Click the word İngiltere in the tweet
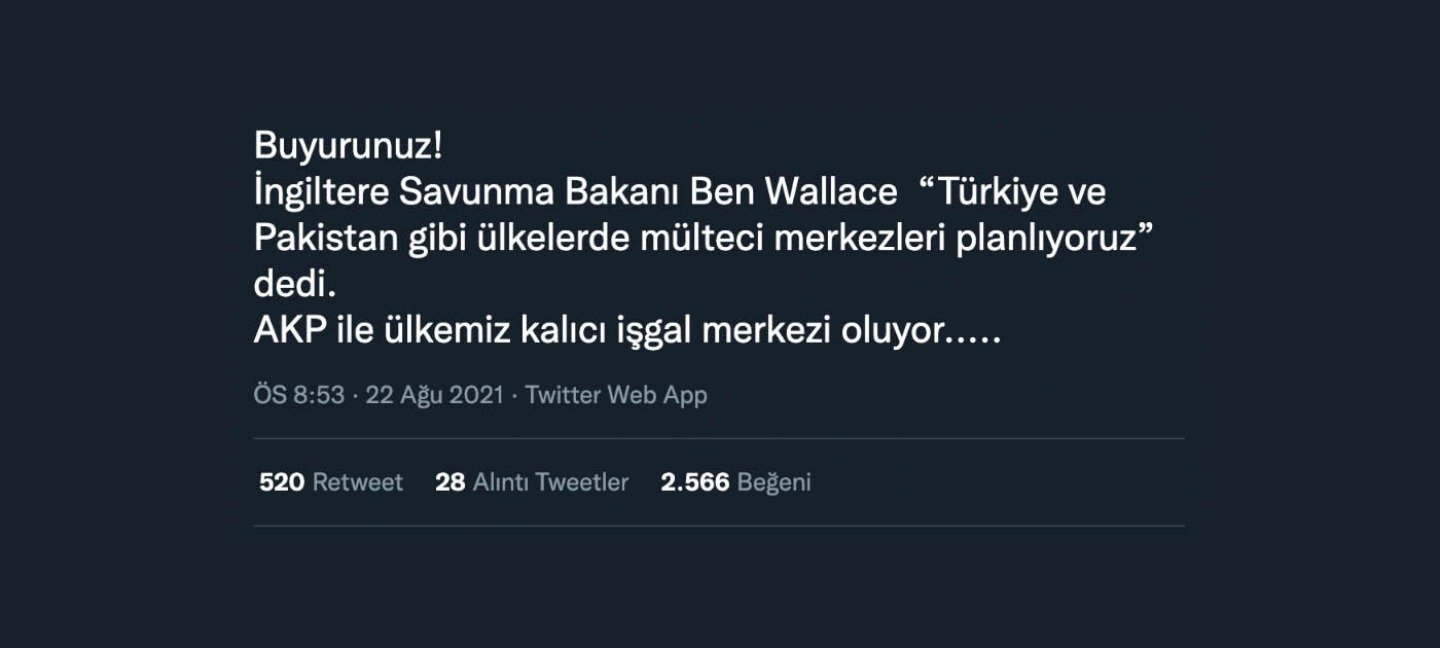 [321, 192]
